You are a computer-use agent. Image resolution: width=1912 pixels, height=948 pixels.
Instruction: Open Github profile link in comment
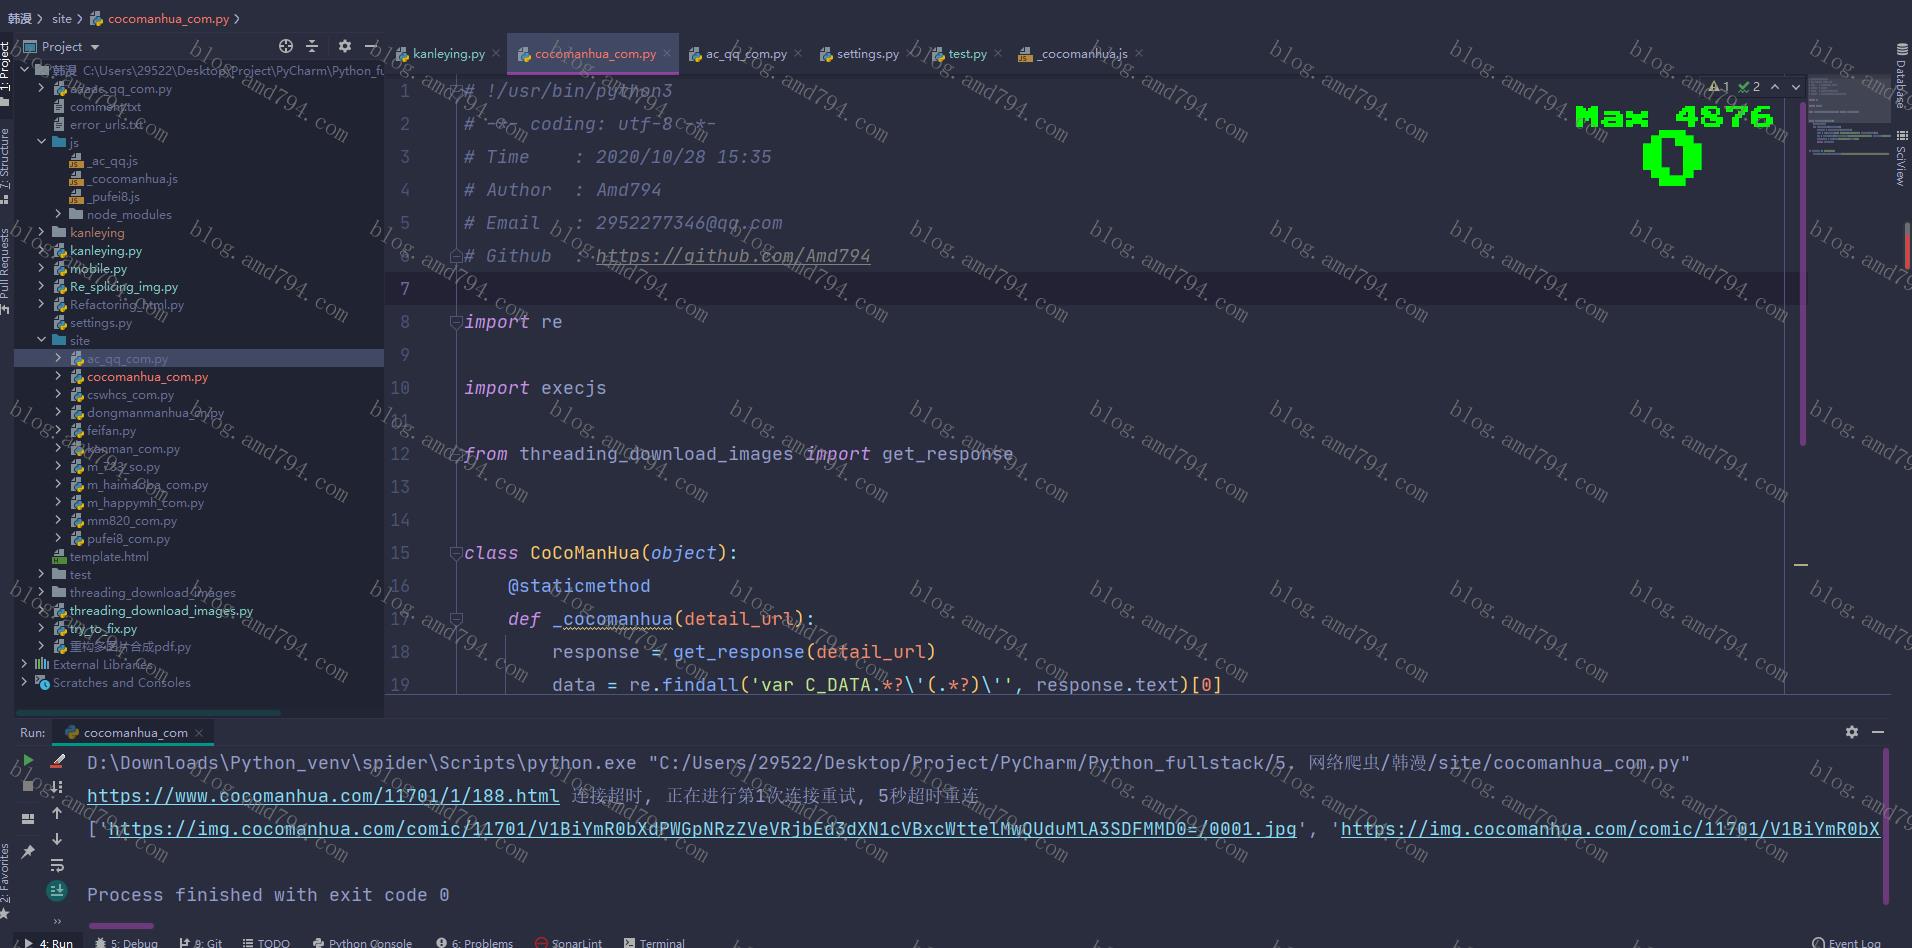733,256
